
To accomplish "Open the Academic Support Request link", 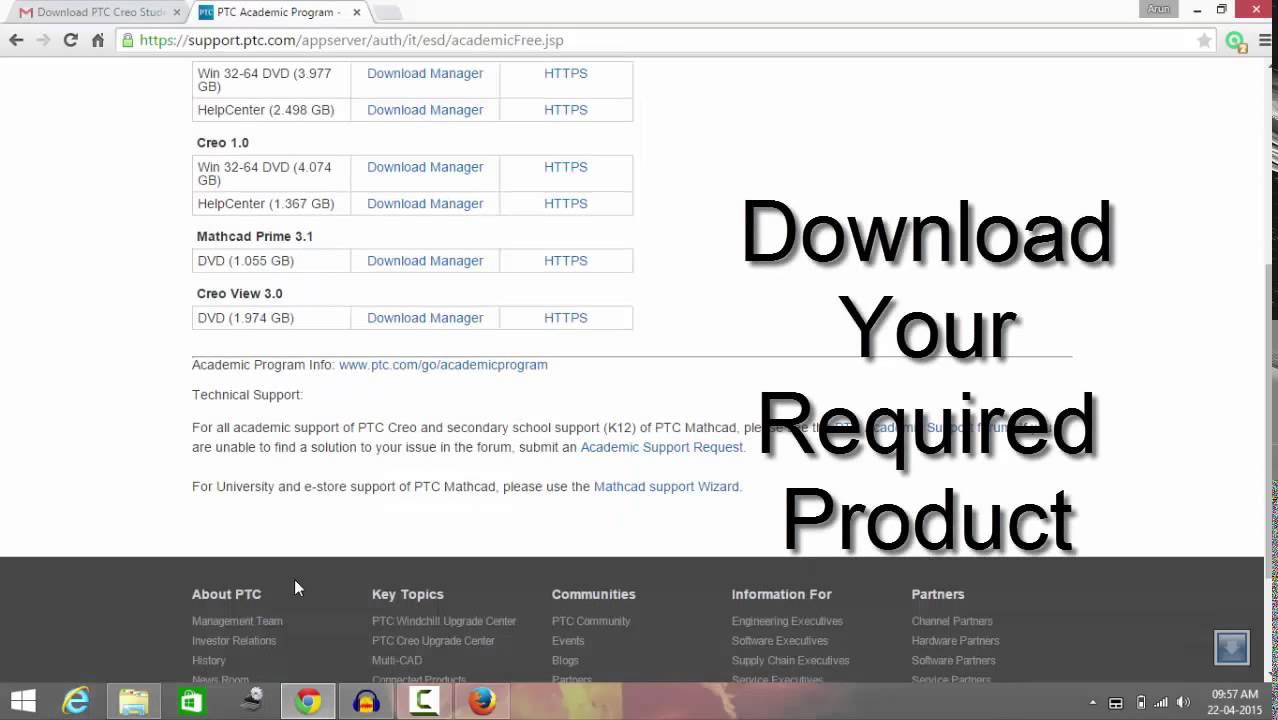I will pos(661,447).
